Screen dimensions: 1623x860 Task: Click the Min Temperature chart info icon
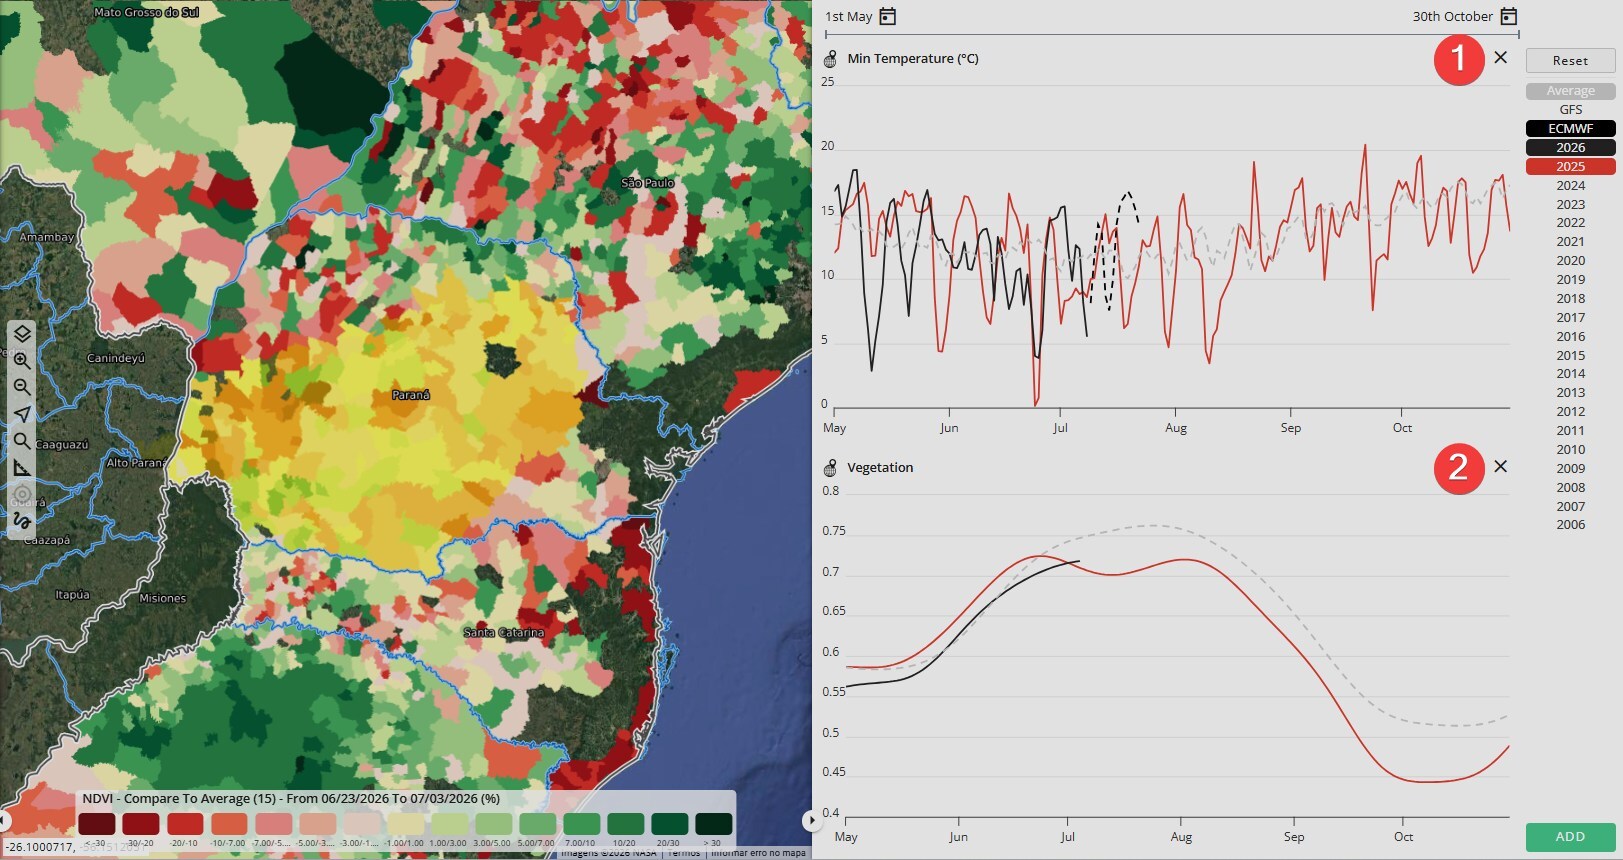[x=830, y=59]
